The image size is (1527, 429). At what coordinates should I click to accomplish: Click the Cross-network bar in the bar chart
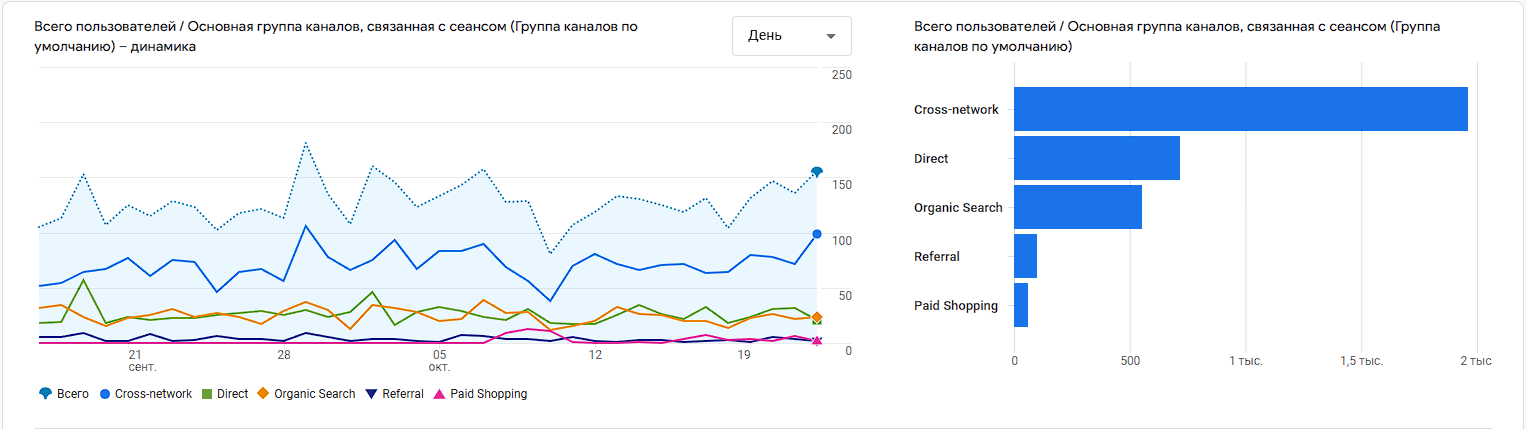[1240, 109]
